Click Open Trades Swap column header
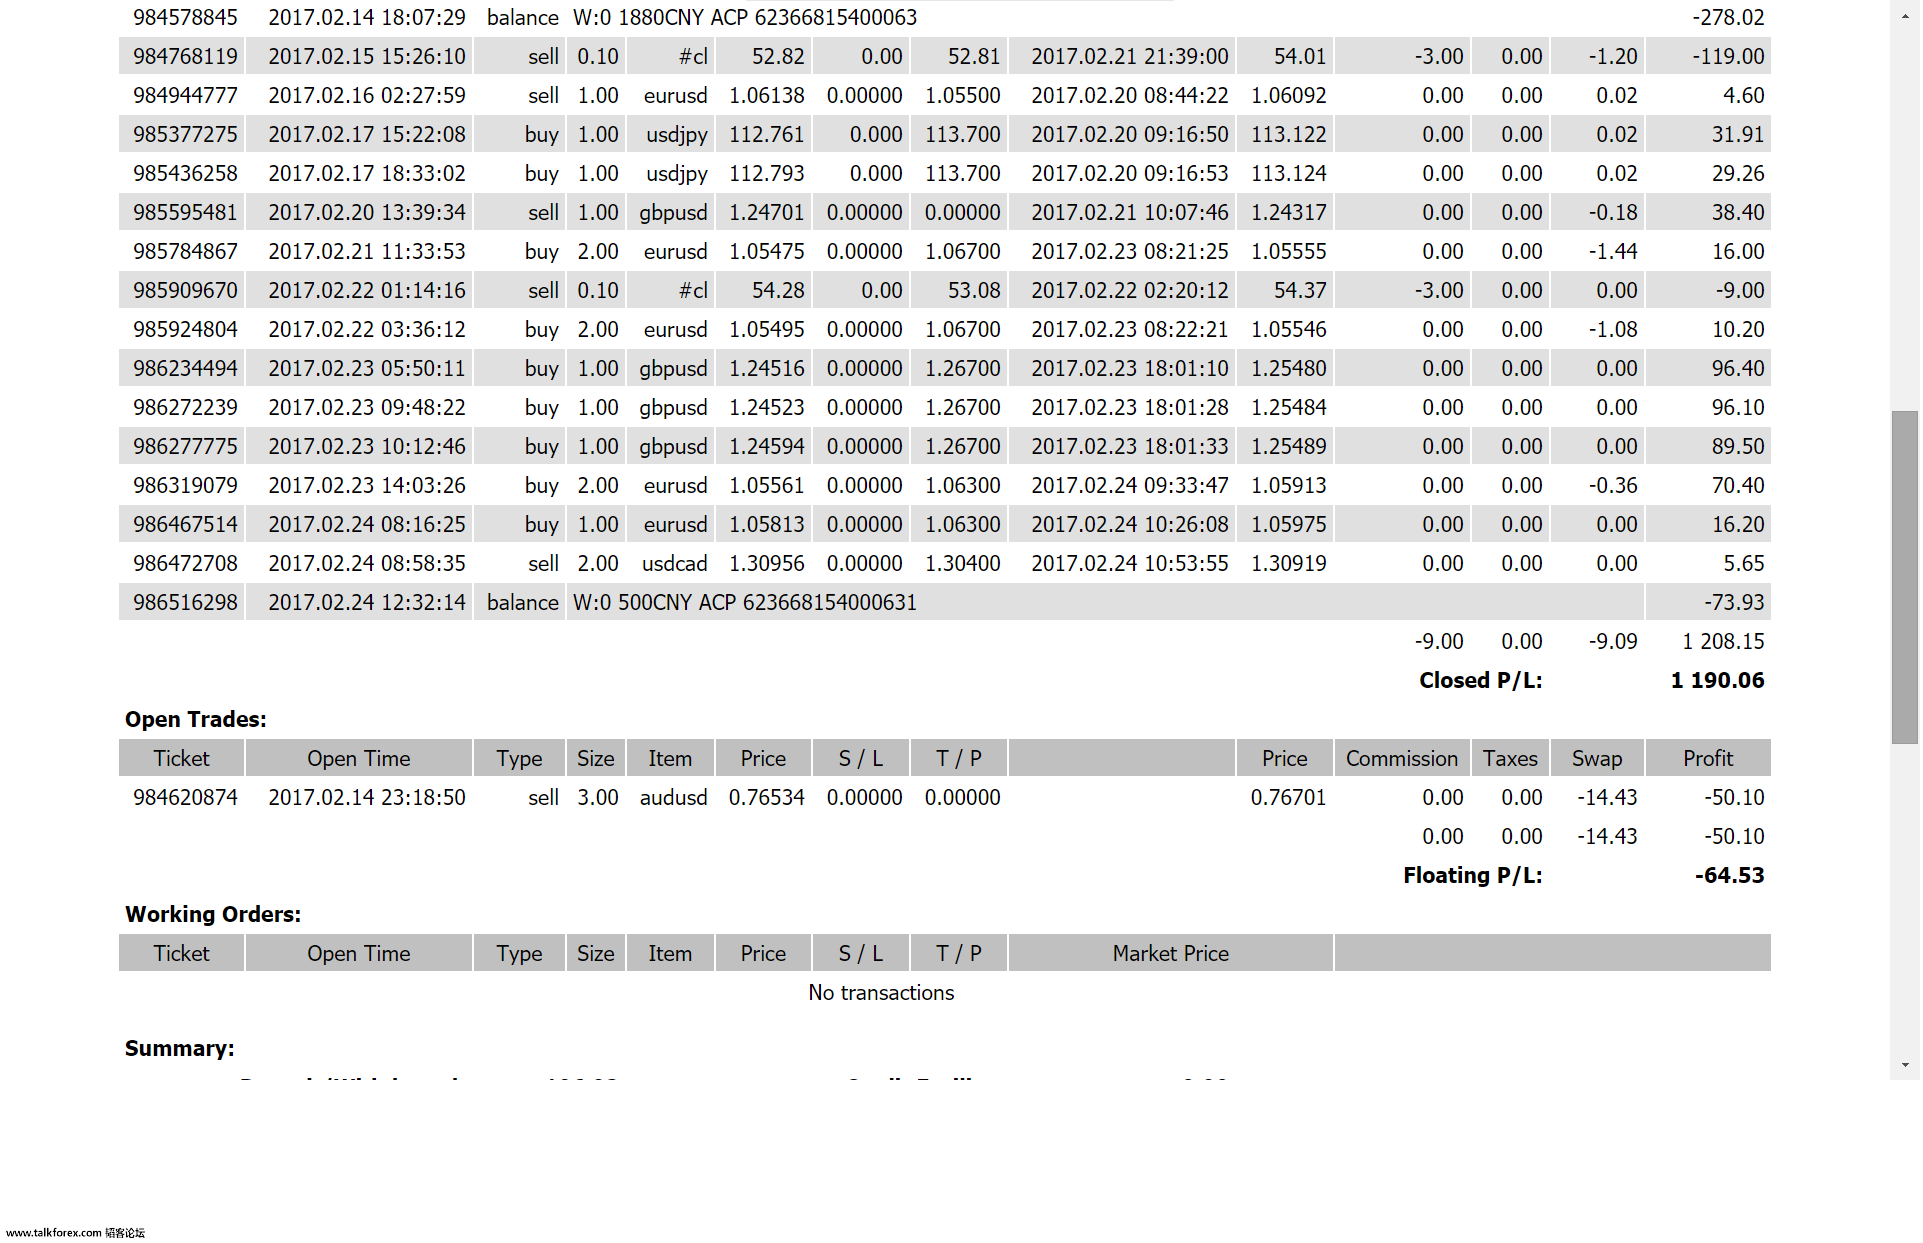This screenshot has height=1243, width=1923. [x=1597, y=759]
